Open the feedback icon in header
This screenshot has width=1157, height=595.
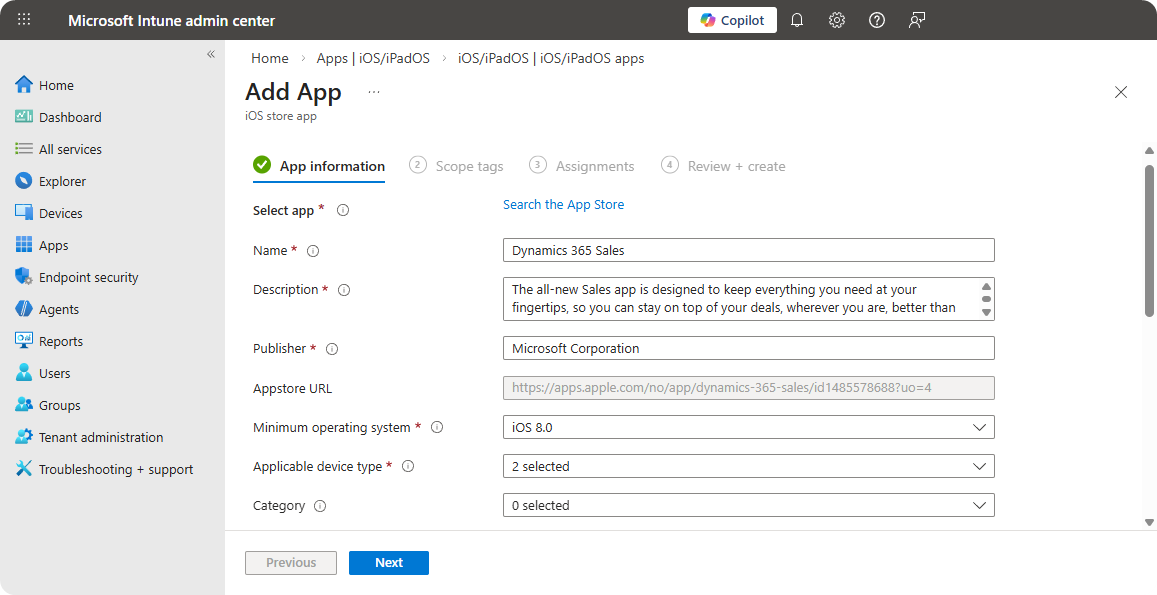pos(917,20)
